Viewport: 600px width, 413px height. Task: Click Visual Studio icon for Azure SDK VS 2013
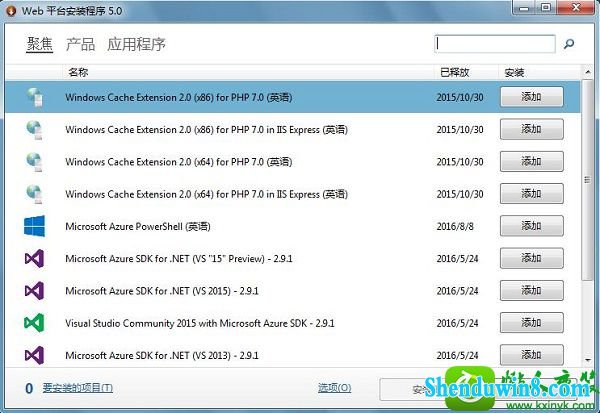point(34,355)
